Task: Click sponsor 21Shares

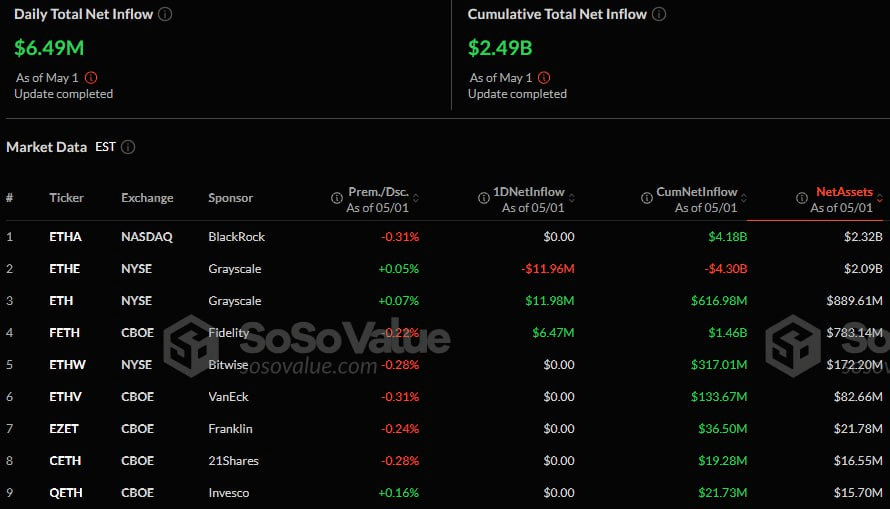Action: (233, 461)
